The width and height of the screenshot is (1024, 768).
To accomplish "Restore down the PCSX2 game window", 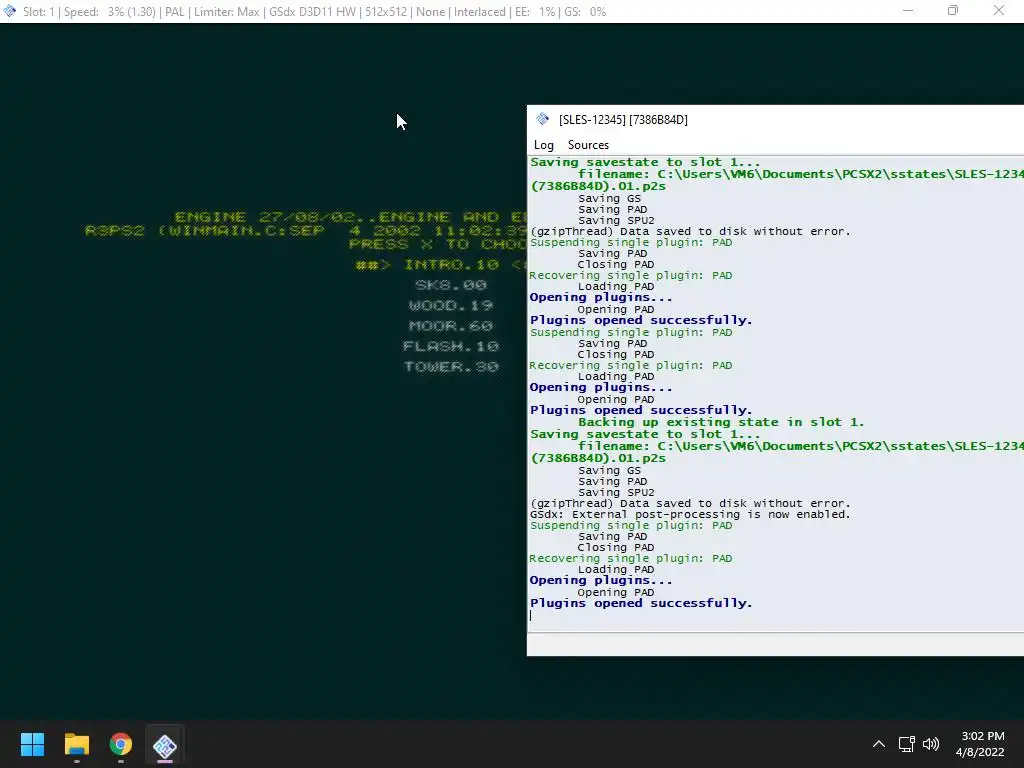I will 953,10.
